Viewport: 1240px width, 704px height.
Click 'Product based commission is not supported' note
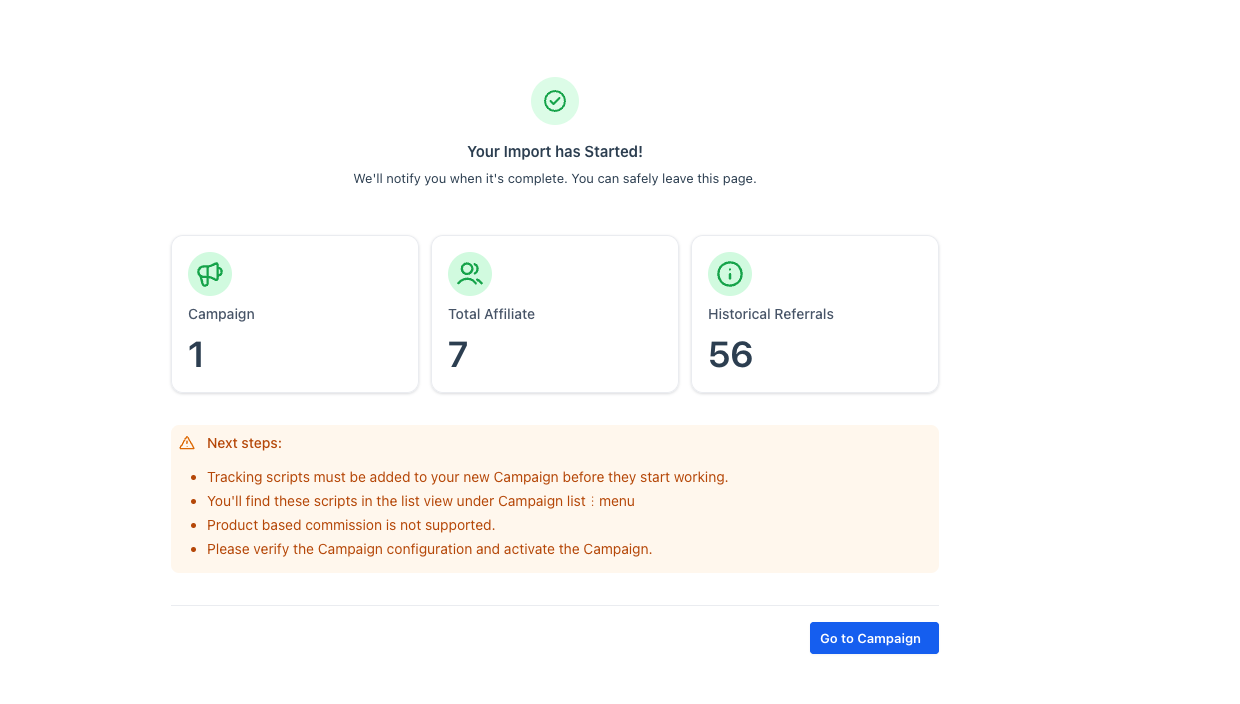pyautogui.click(x=351, y=525)
